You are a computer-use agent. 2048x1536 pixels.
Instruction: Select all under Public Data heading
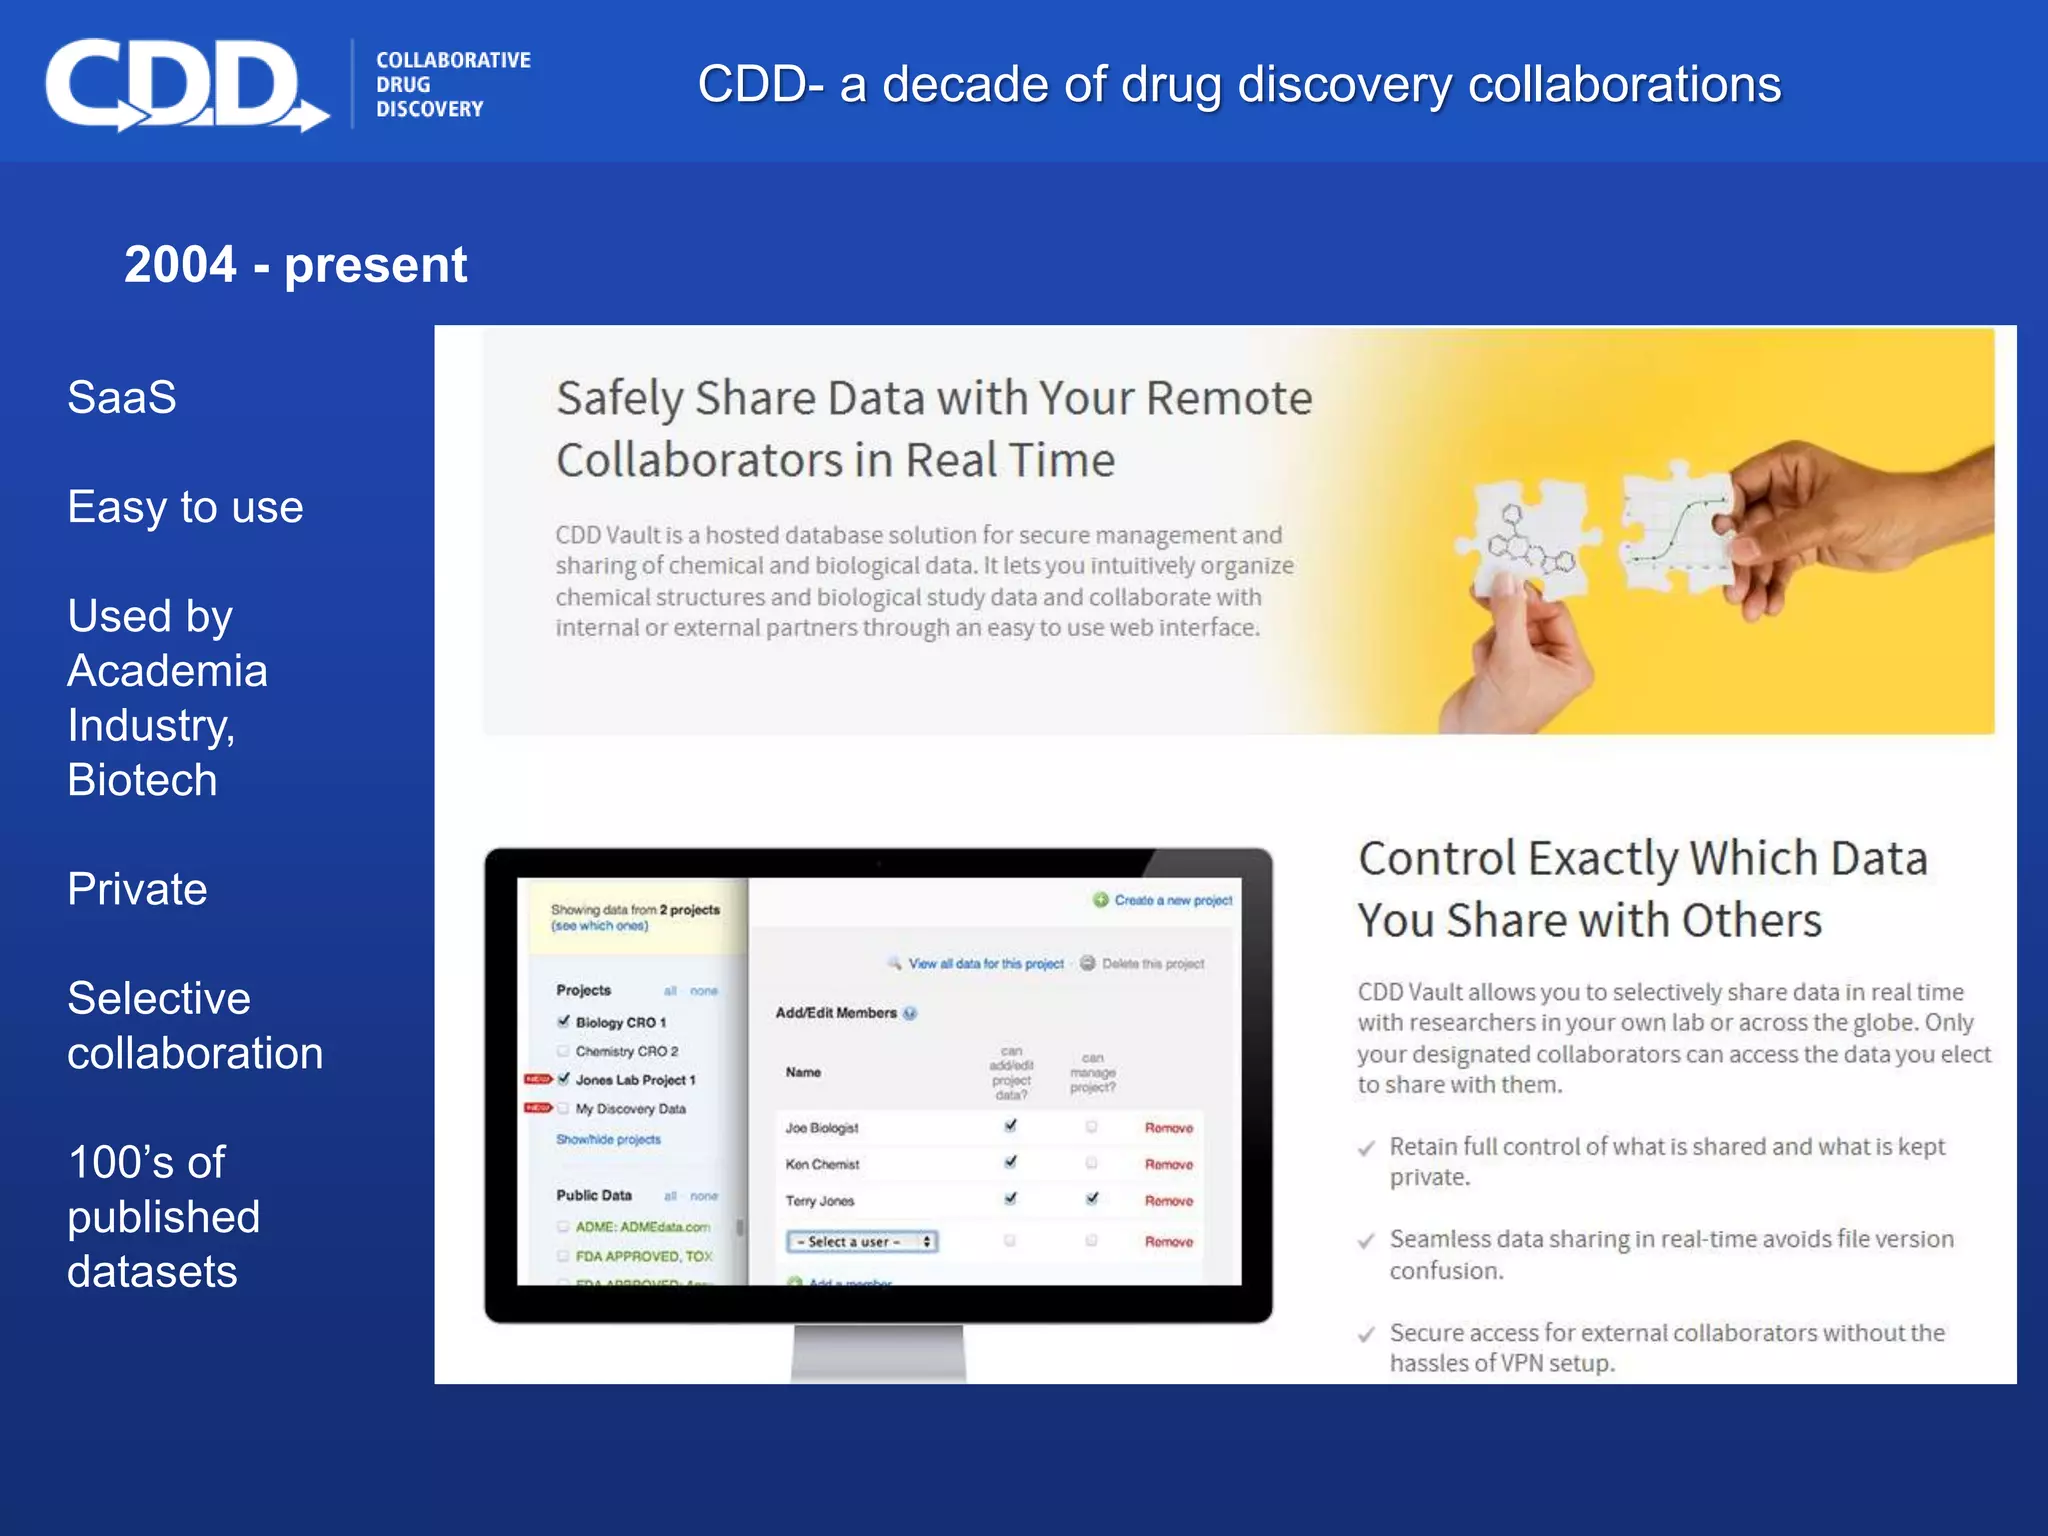click(x=670, y=1196)
